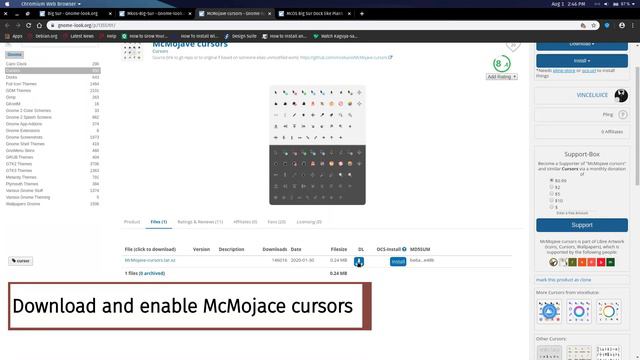
Task: Open the Debian.org bookmark
Action: [43, 36]
